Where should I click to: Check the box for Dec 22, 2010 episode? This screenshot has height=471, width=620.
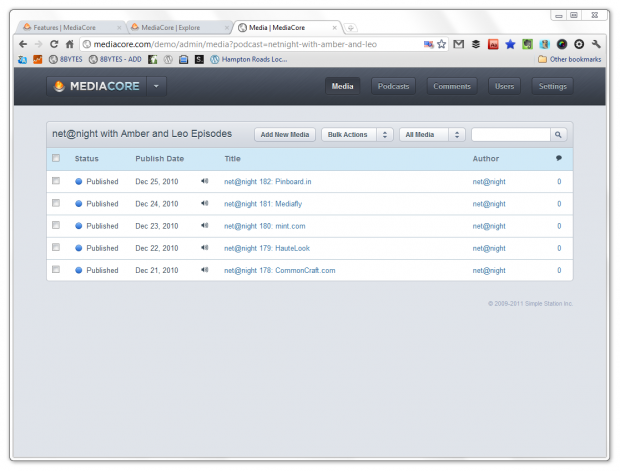[56, 247]
